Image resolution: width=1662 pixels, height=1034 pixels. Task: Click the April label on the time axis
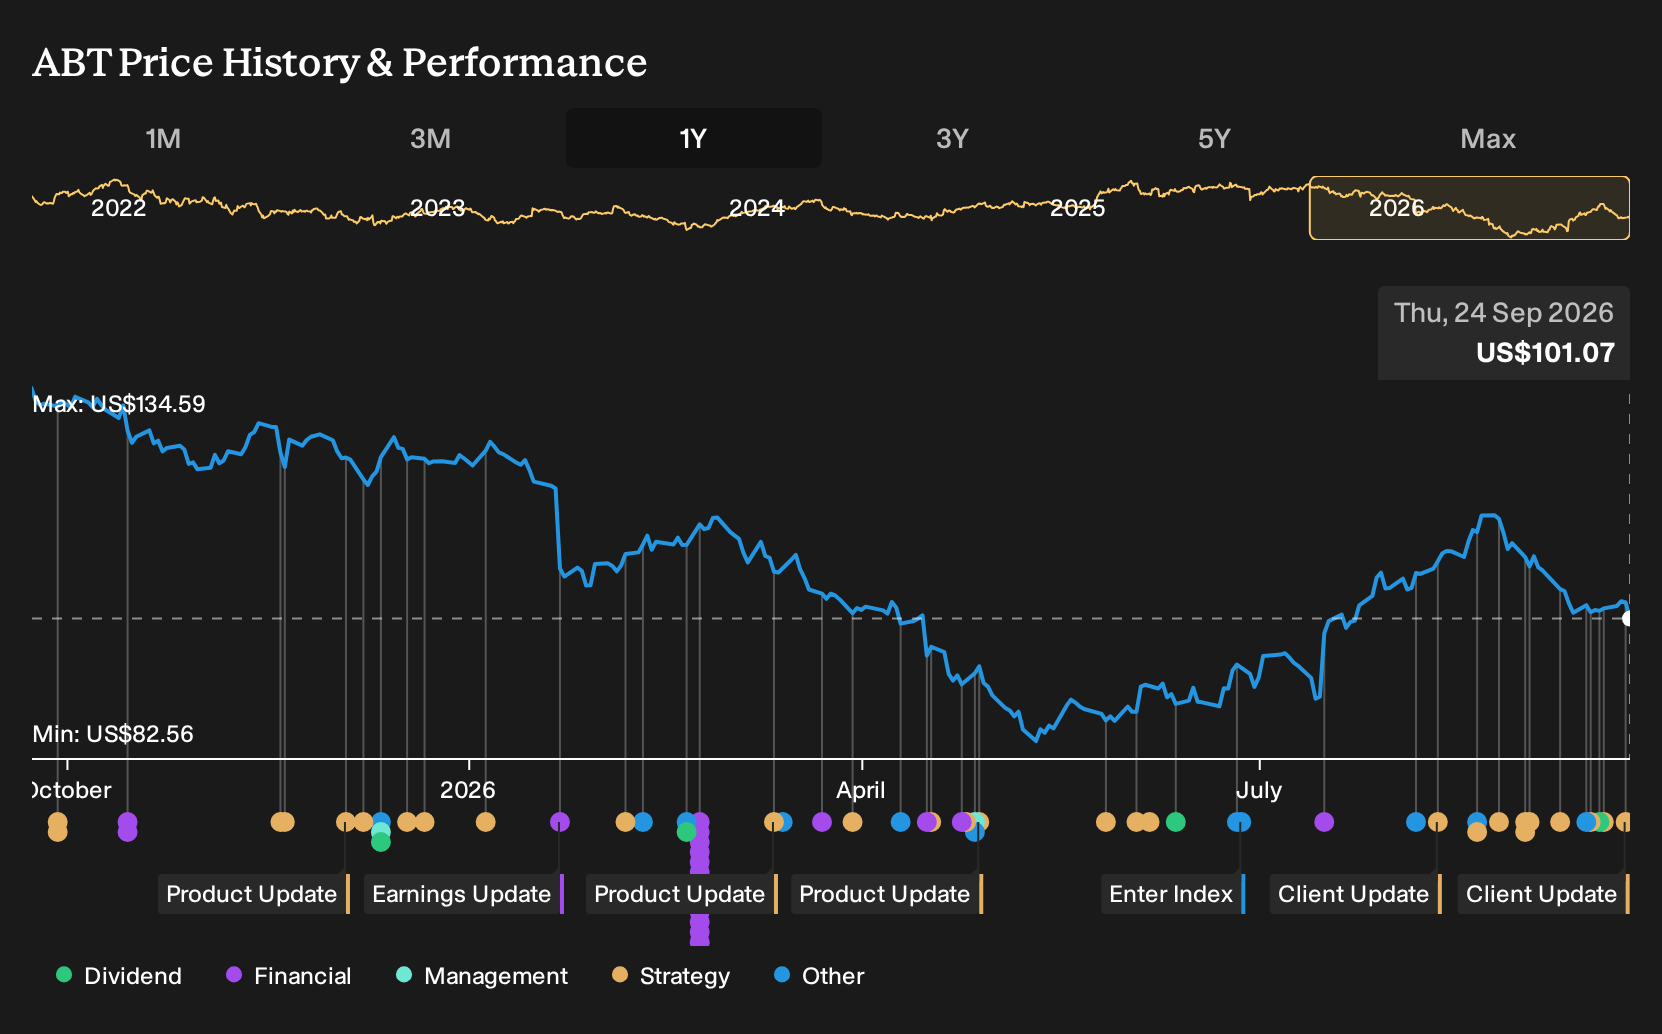coord(861,790)
